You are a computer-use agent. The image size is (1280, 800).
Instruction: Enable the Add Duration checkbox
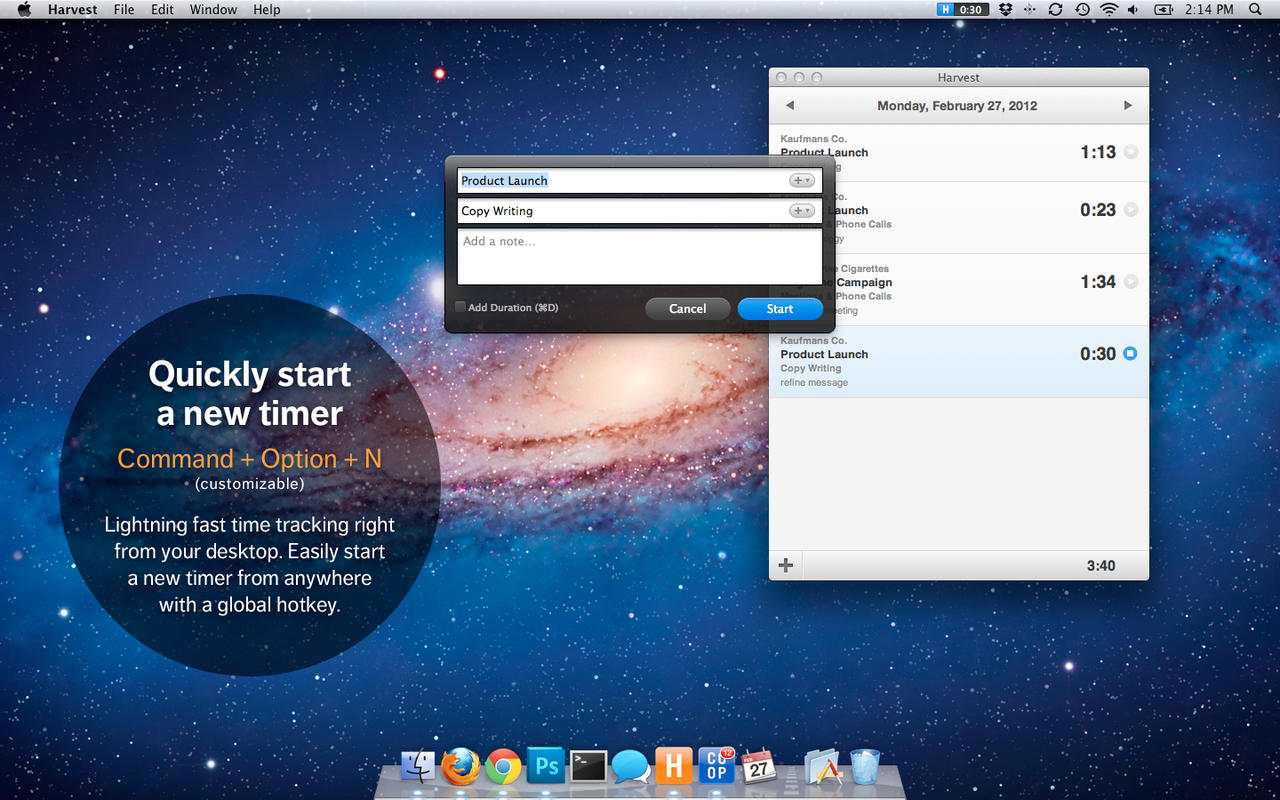point(461,307)
